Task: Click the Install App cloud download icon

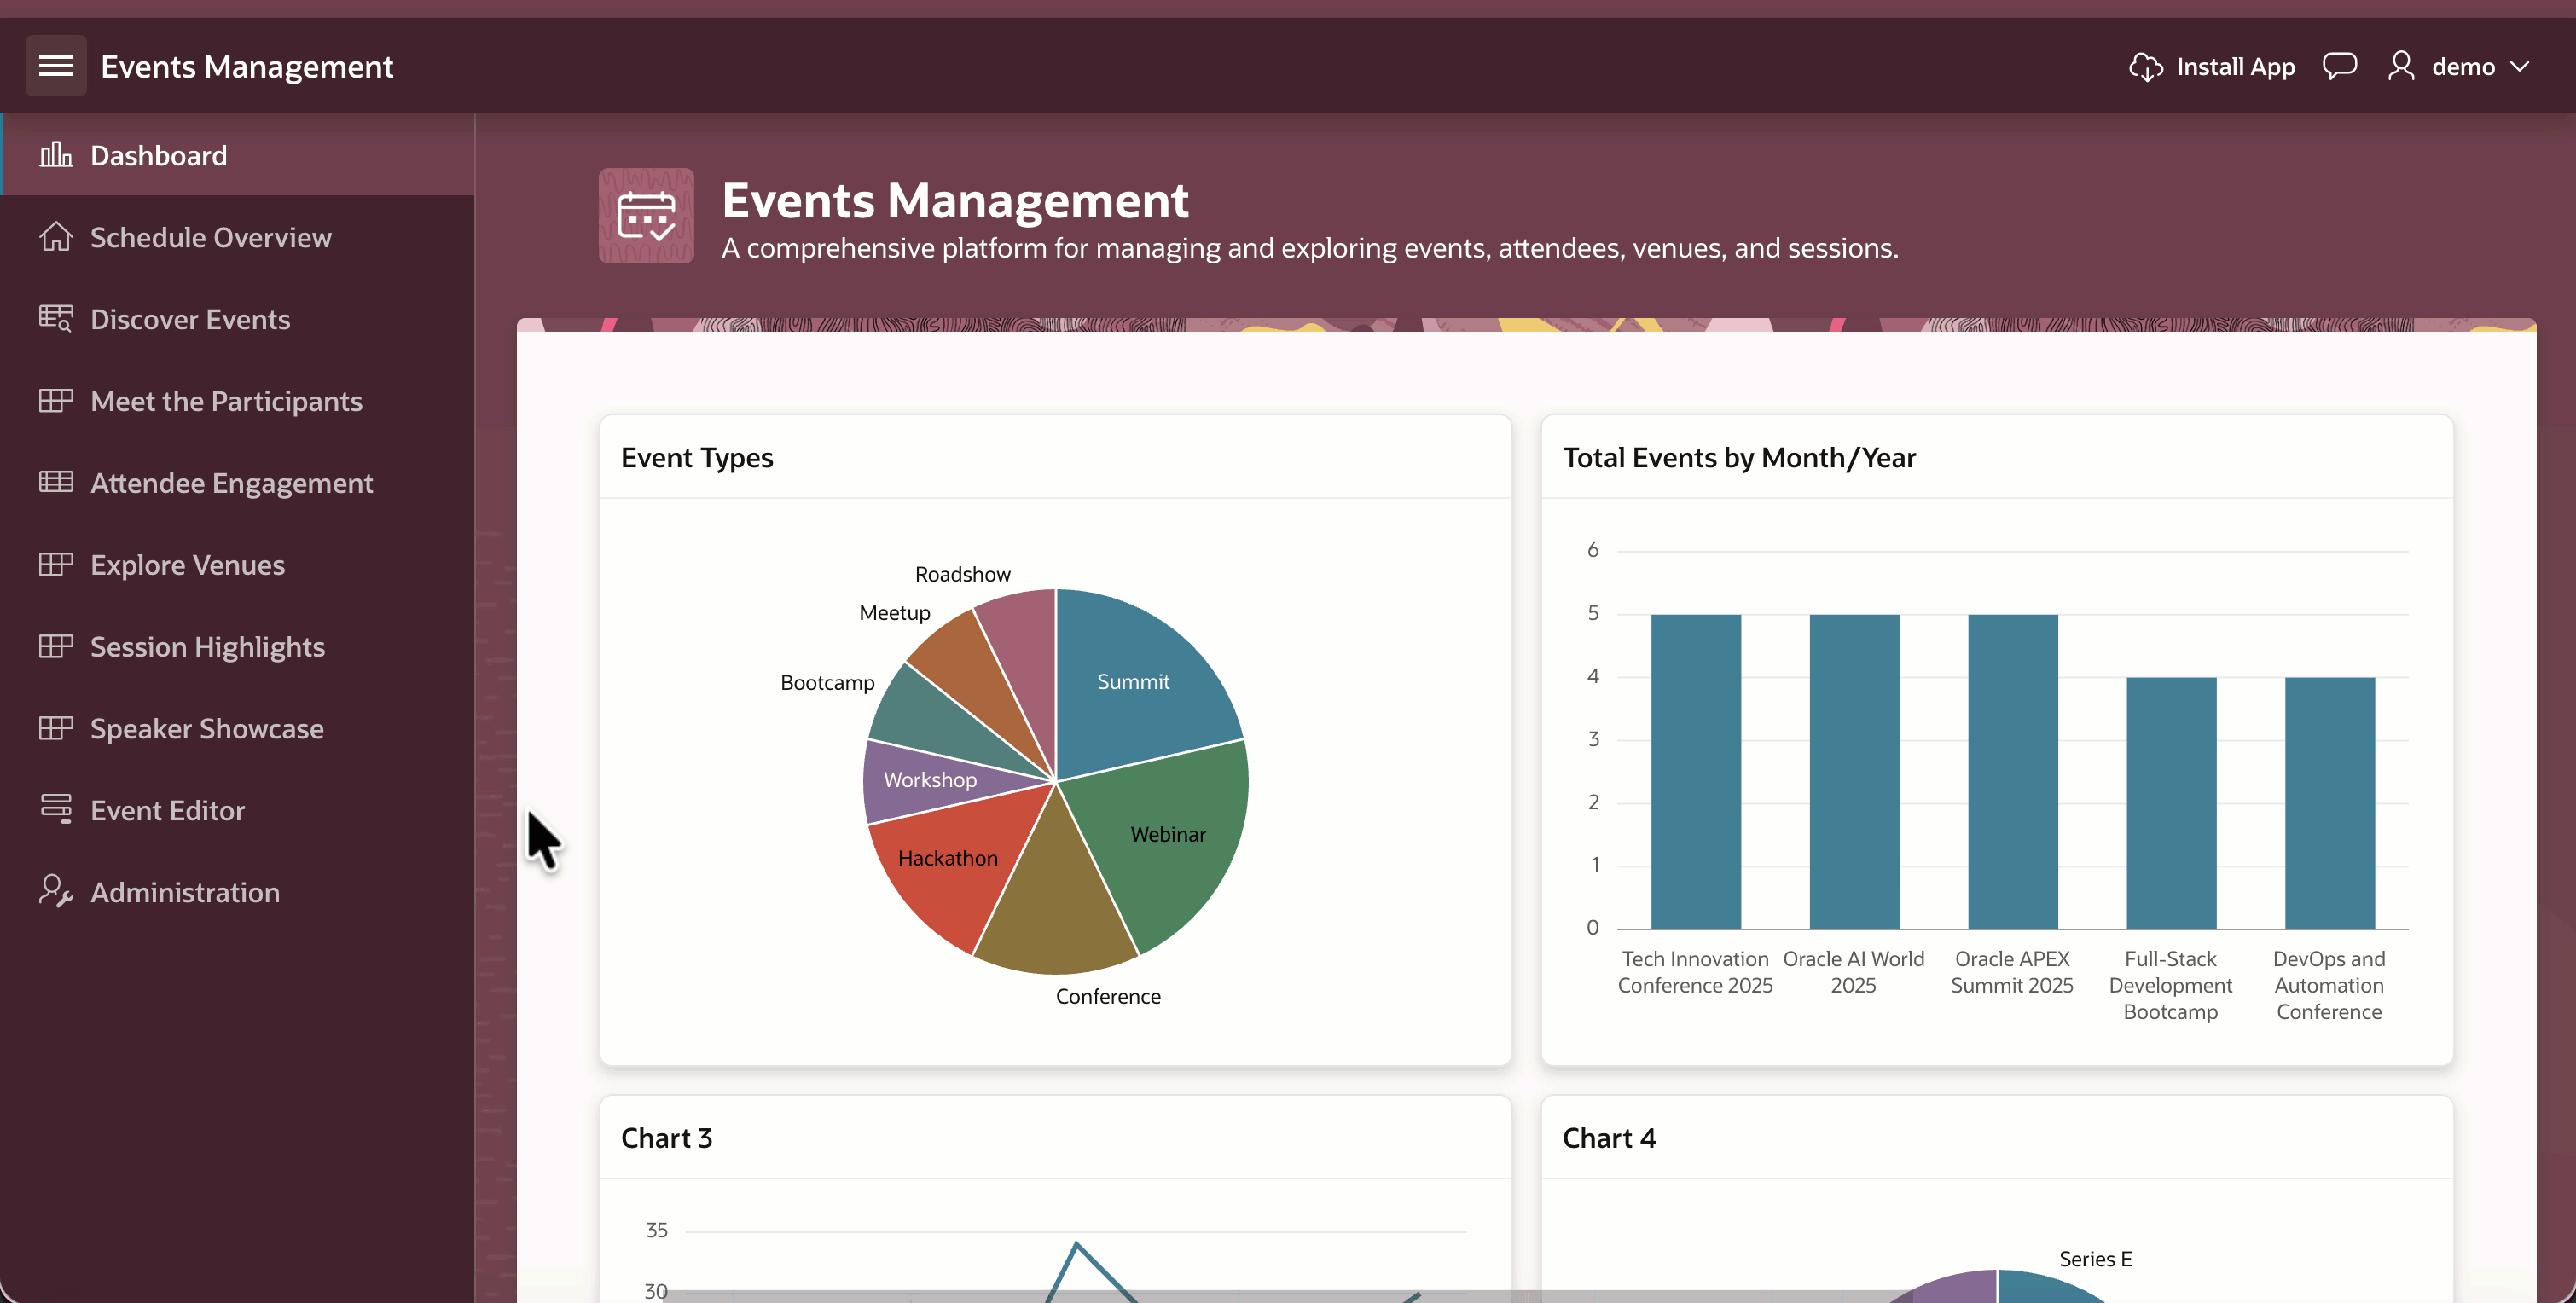Action: (x=2145, y=67)
